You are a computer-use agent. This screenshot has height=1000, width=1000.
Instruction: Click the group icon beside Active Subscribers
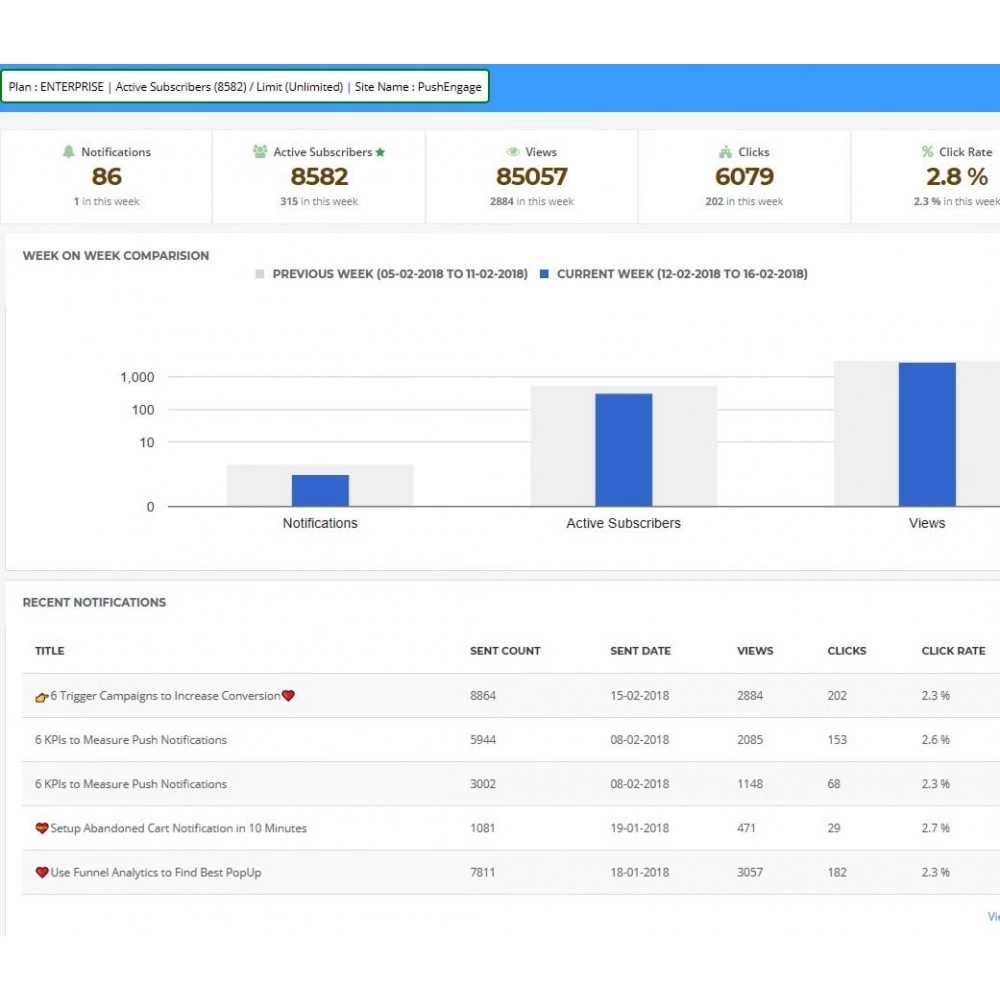coord(260,151)
